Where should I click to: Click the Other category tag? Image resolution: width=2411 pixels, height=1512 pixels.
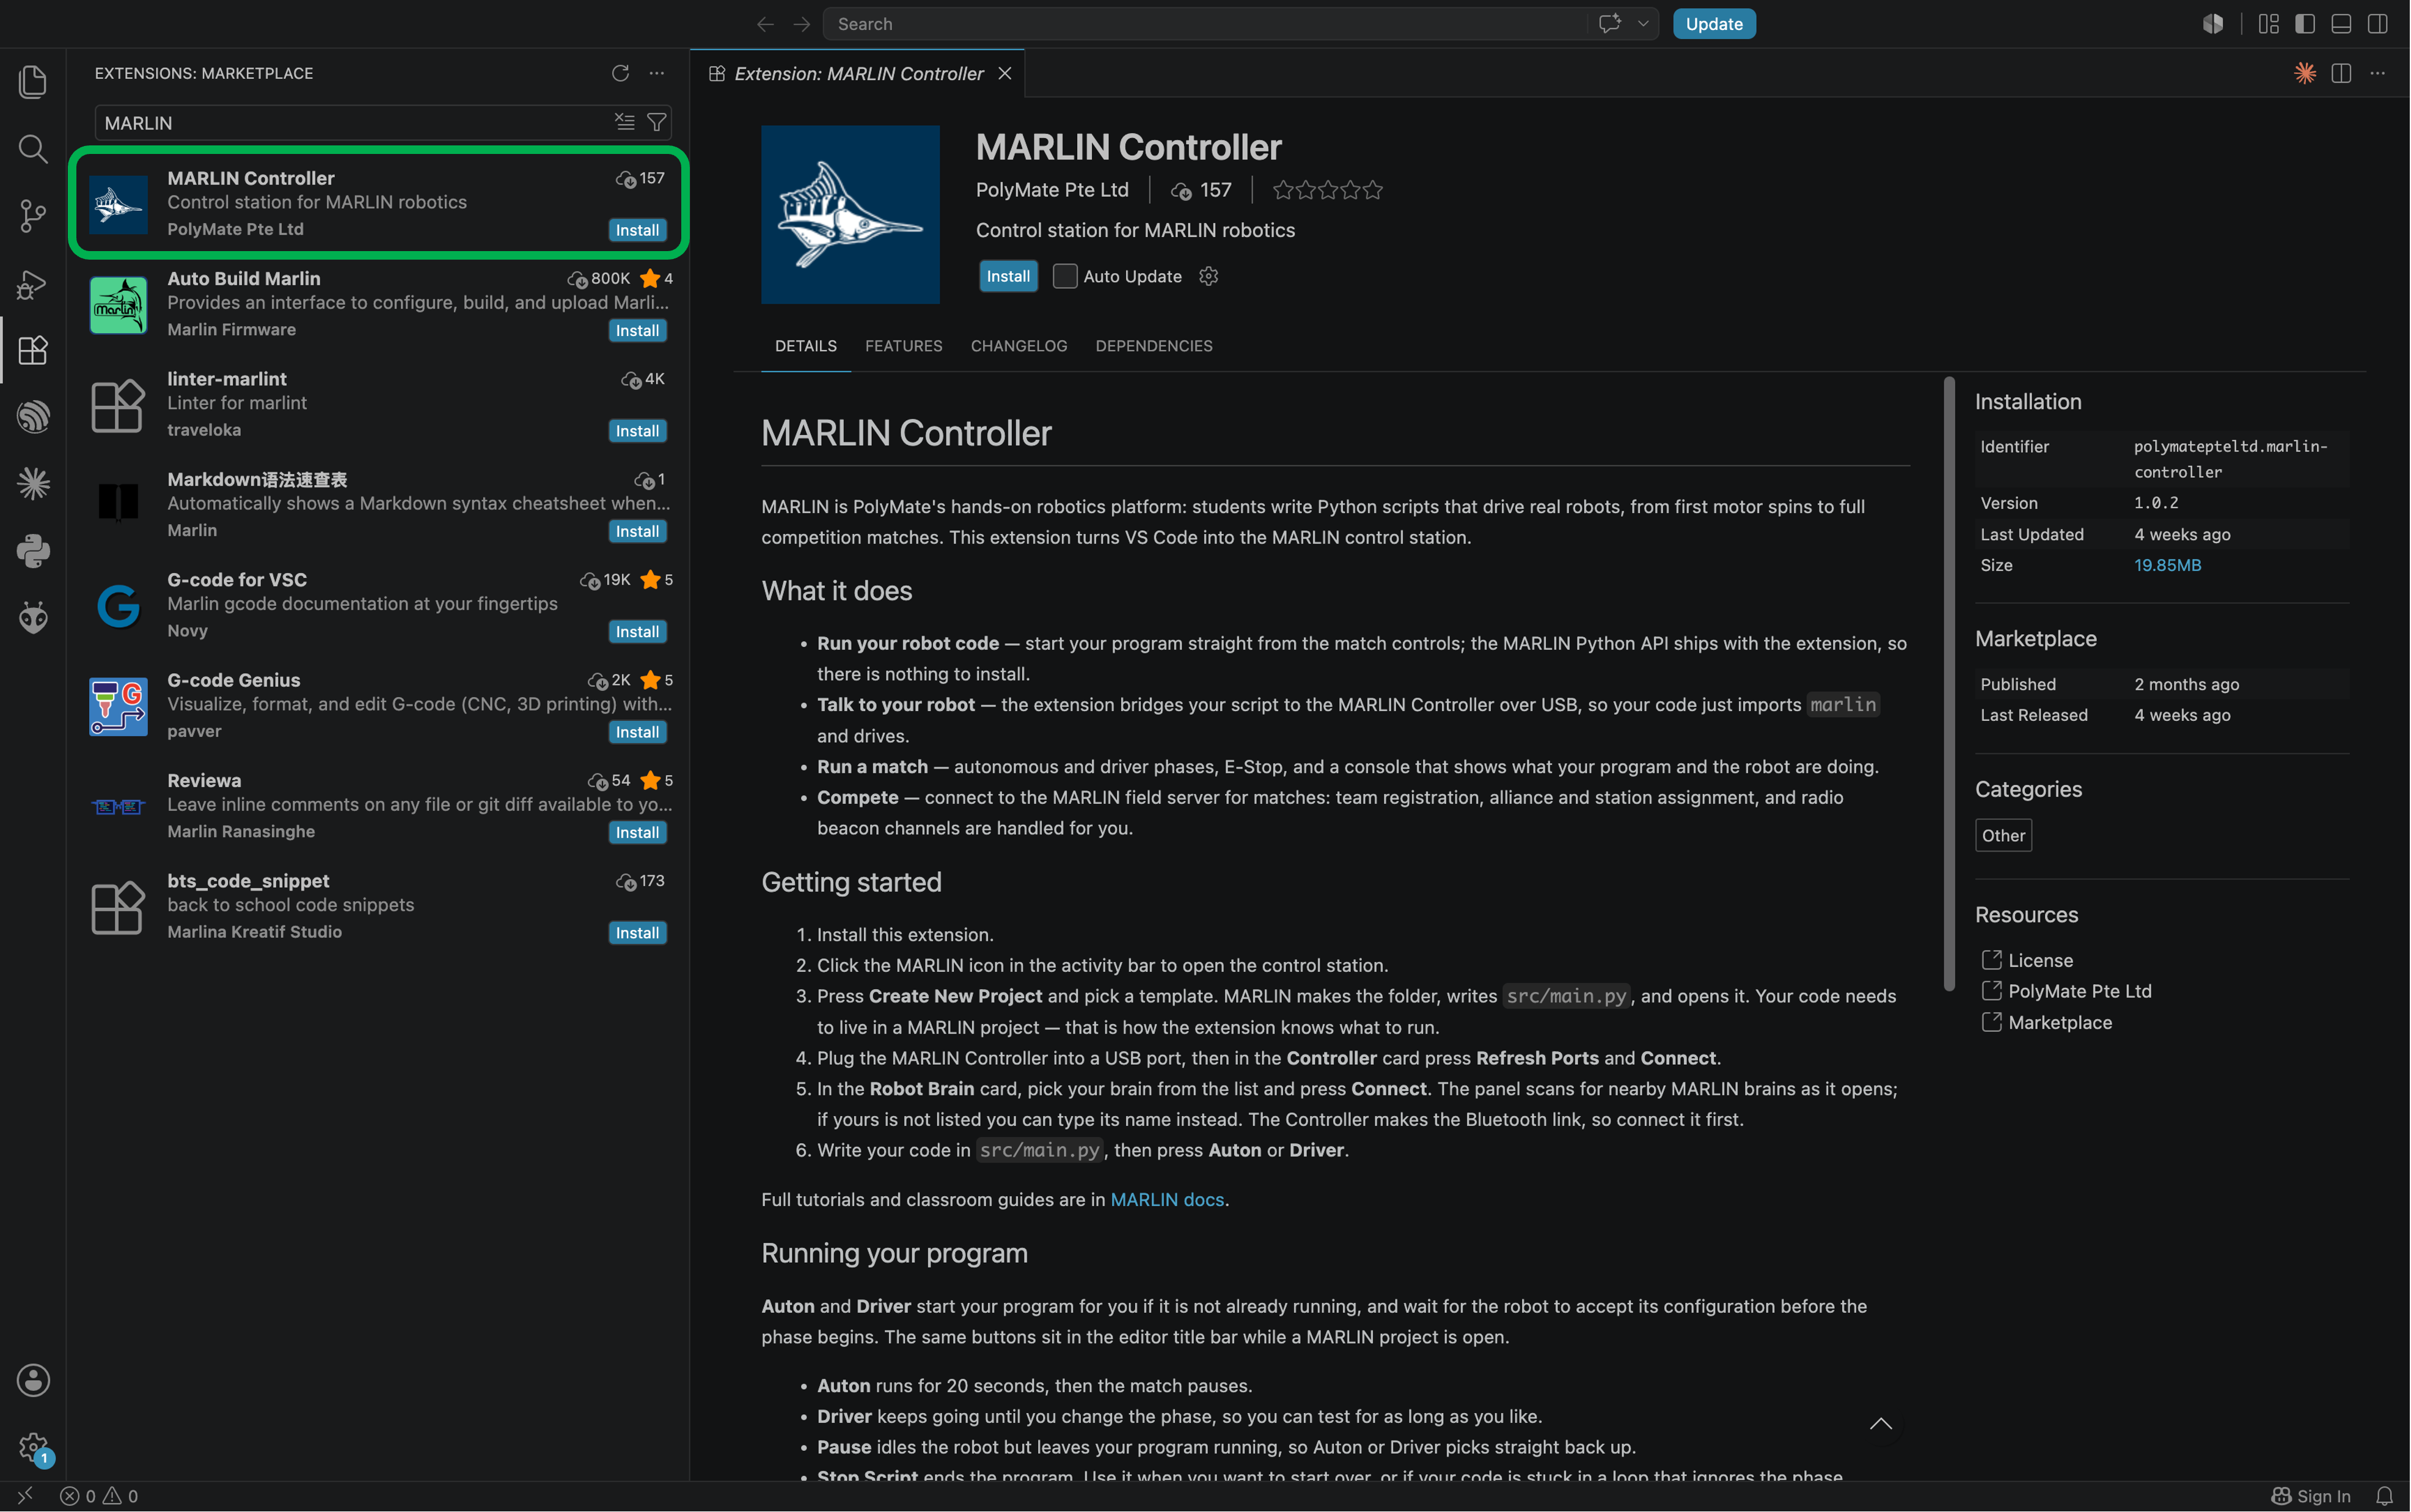tap(2003, 835)
